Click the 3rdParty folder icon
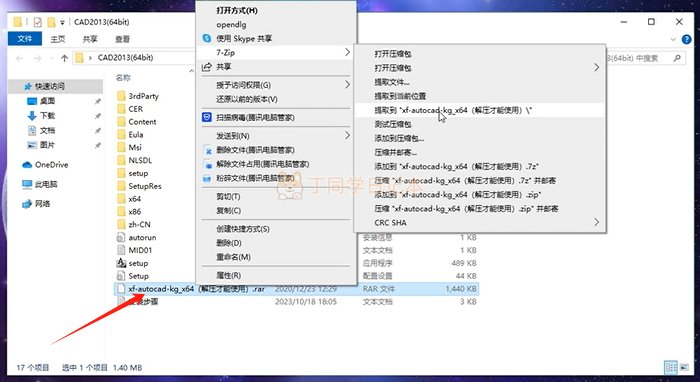 pos(121,96)
